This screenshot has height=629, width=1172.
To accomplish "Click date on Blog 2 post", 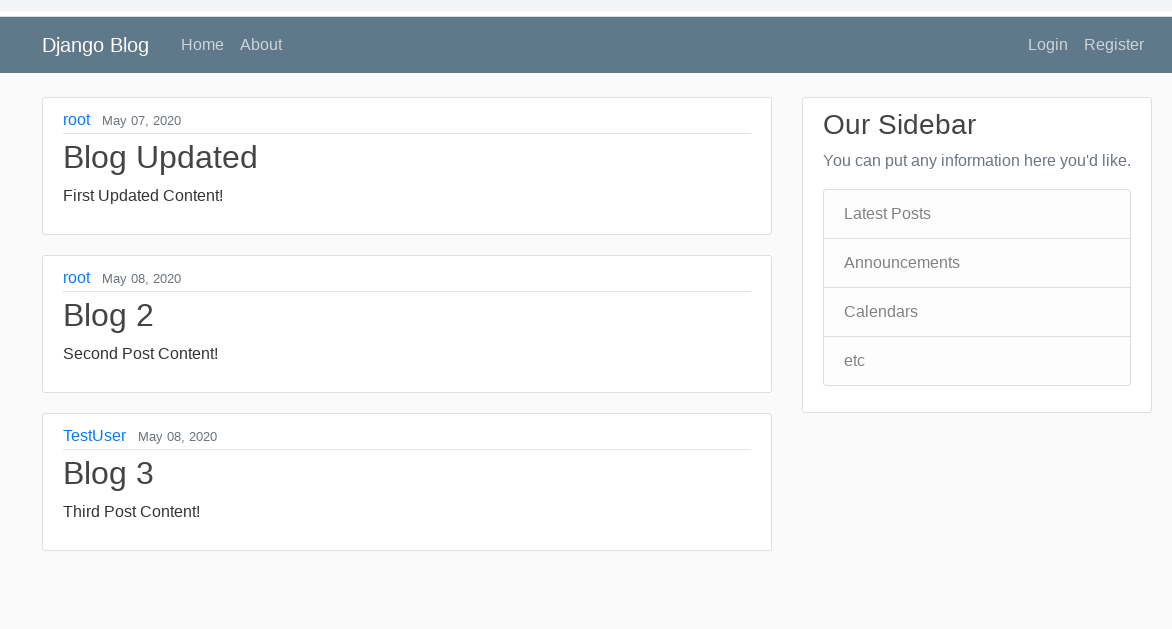I will coord(141,279).
